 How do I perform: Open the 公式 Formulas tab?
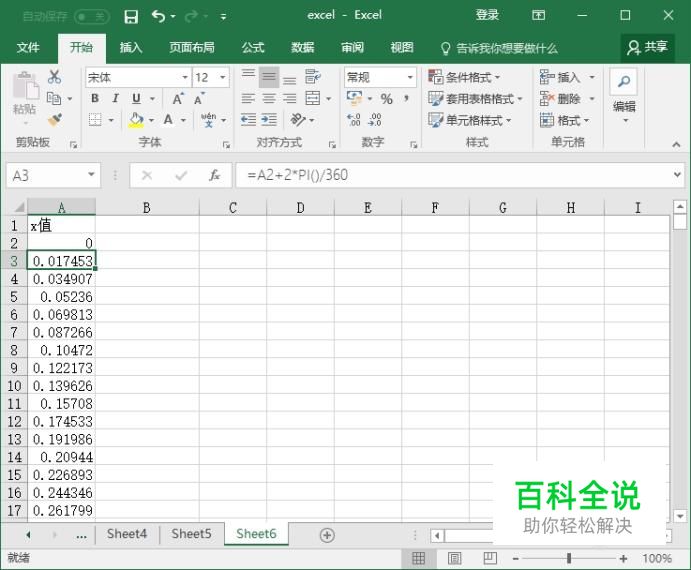coord(253,47)
